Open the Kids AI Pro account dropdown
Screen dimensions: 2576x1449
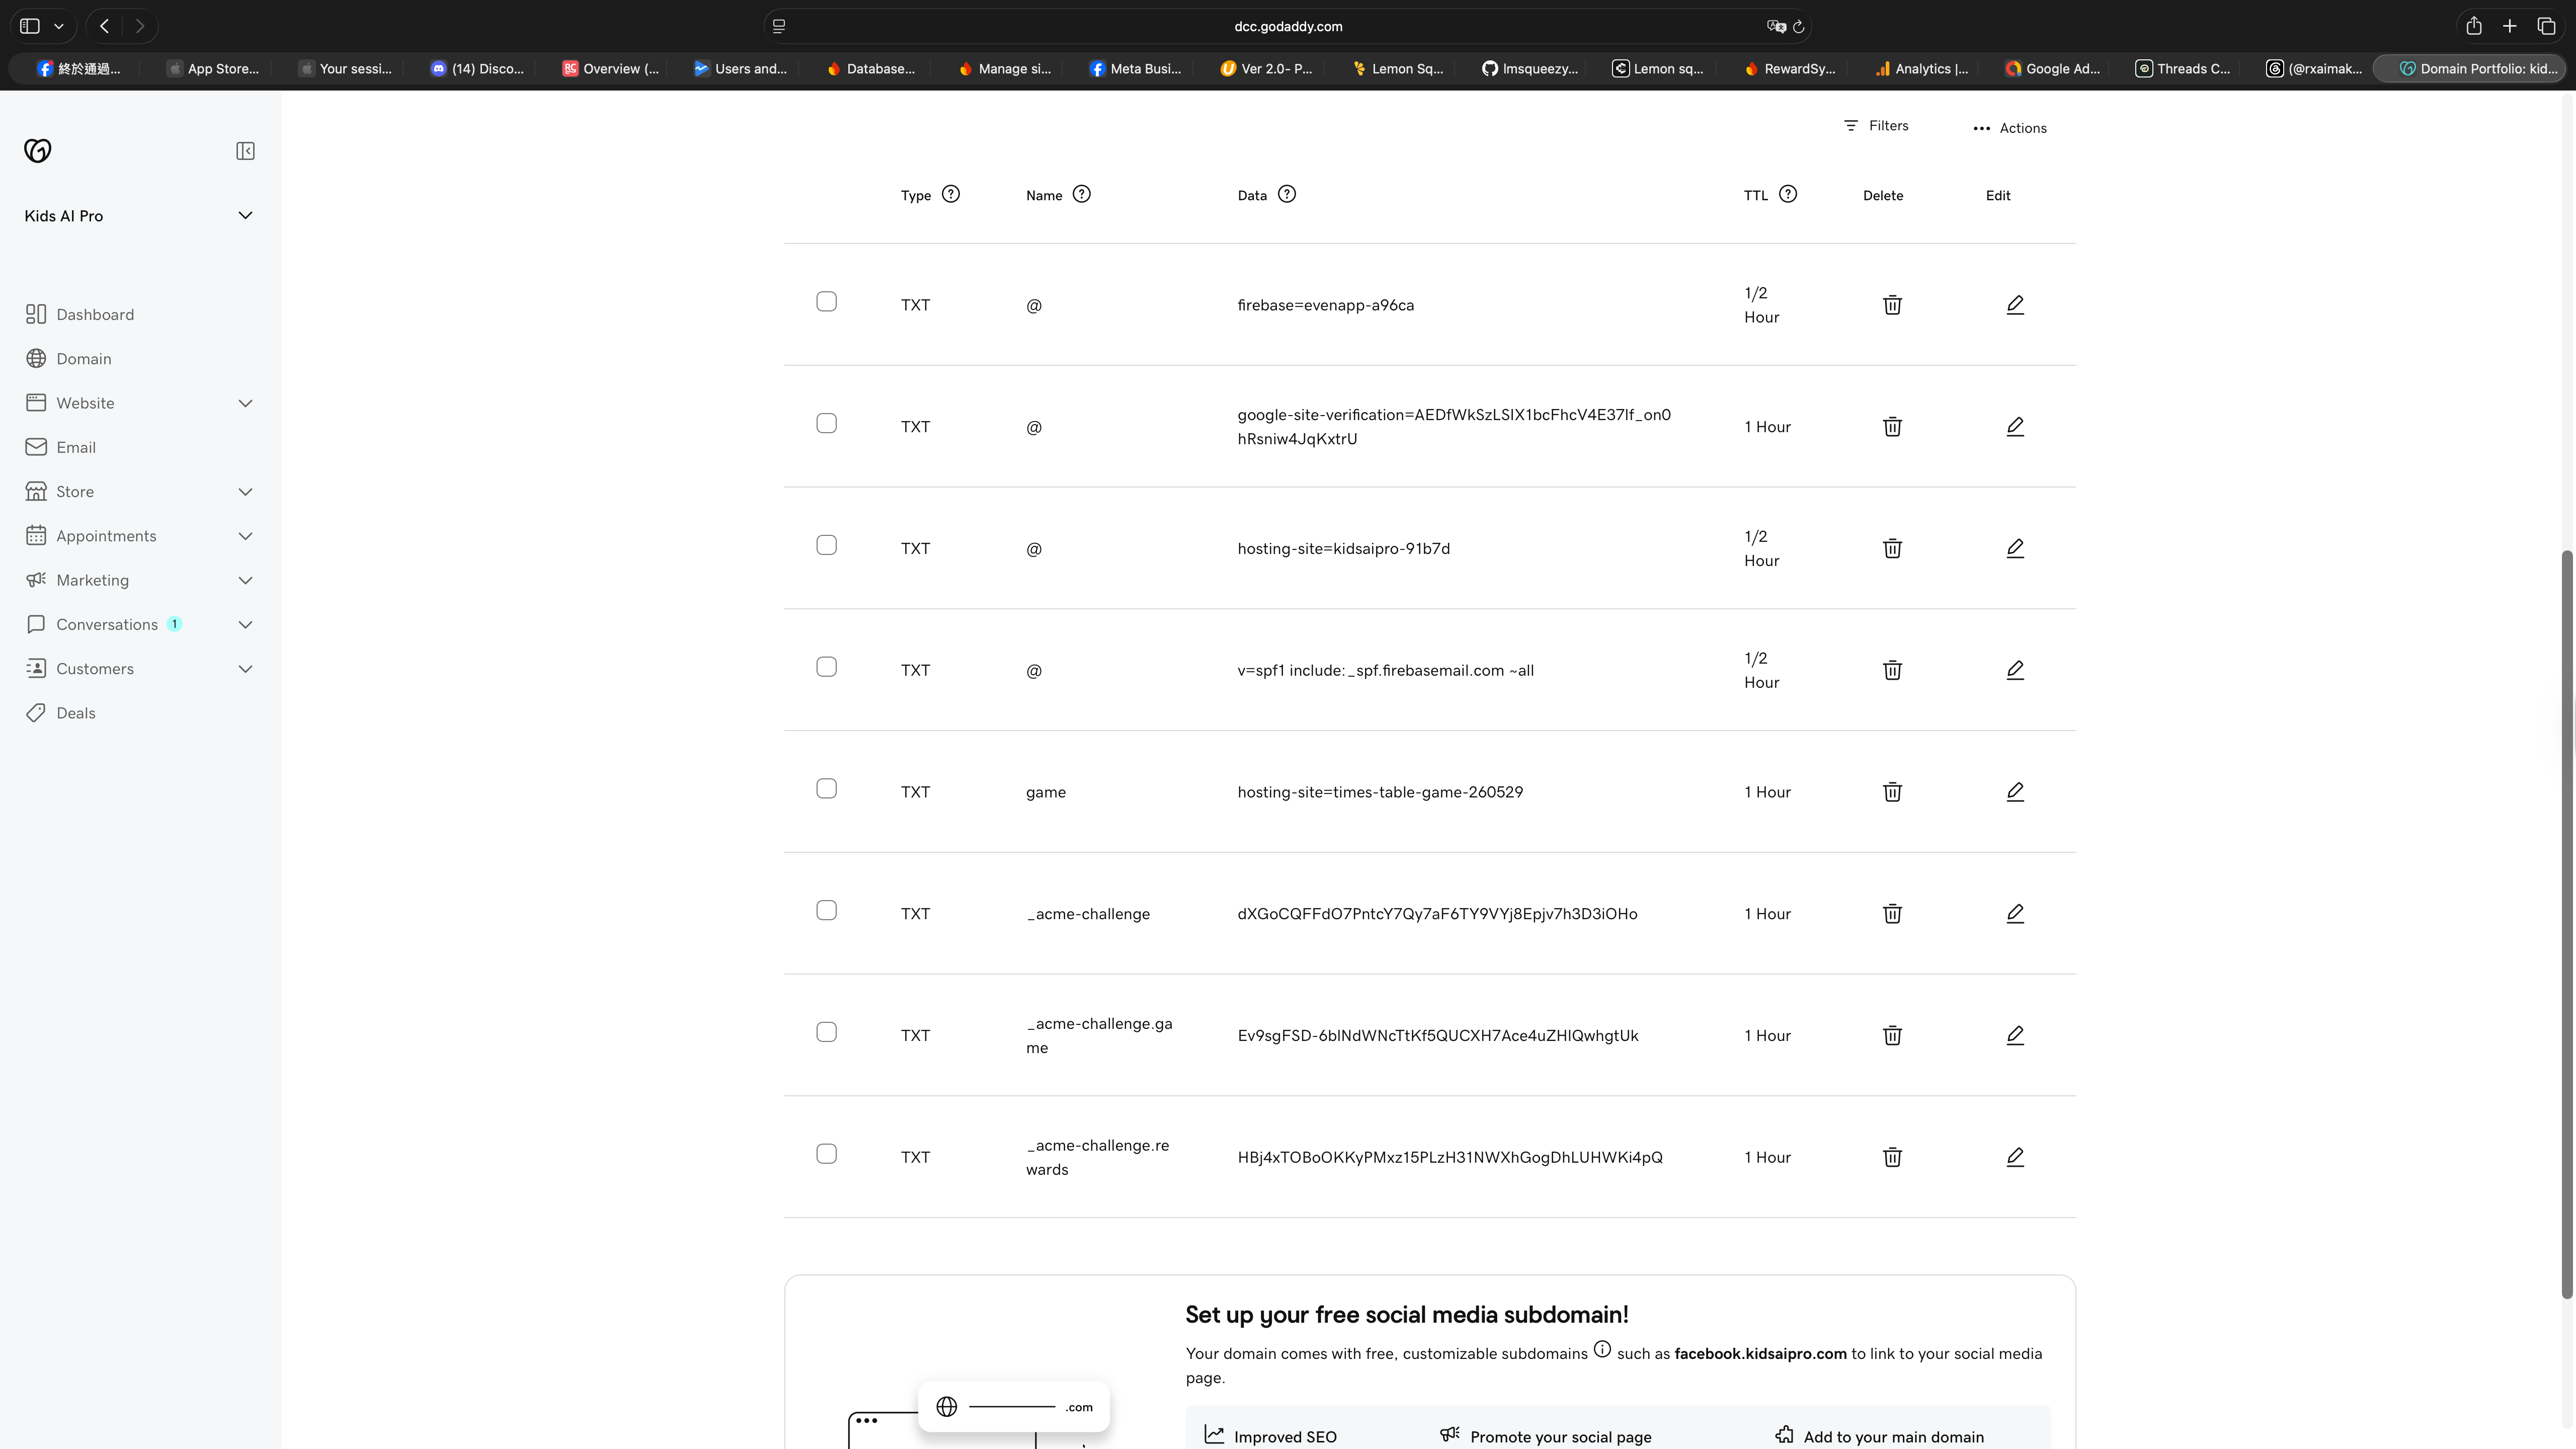tap(139, 216)
